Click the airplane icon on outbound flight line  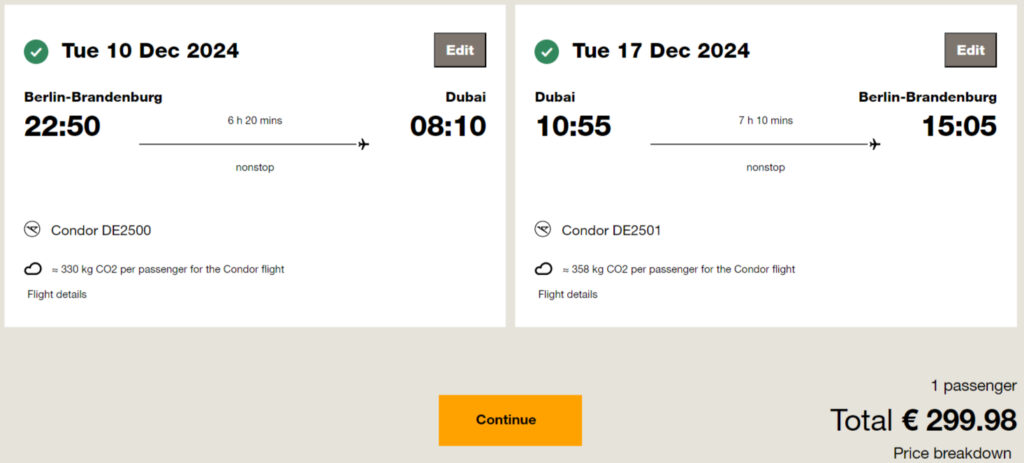coord(363,145)
